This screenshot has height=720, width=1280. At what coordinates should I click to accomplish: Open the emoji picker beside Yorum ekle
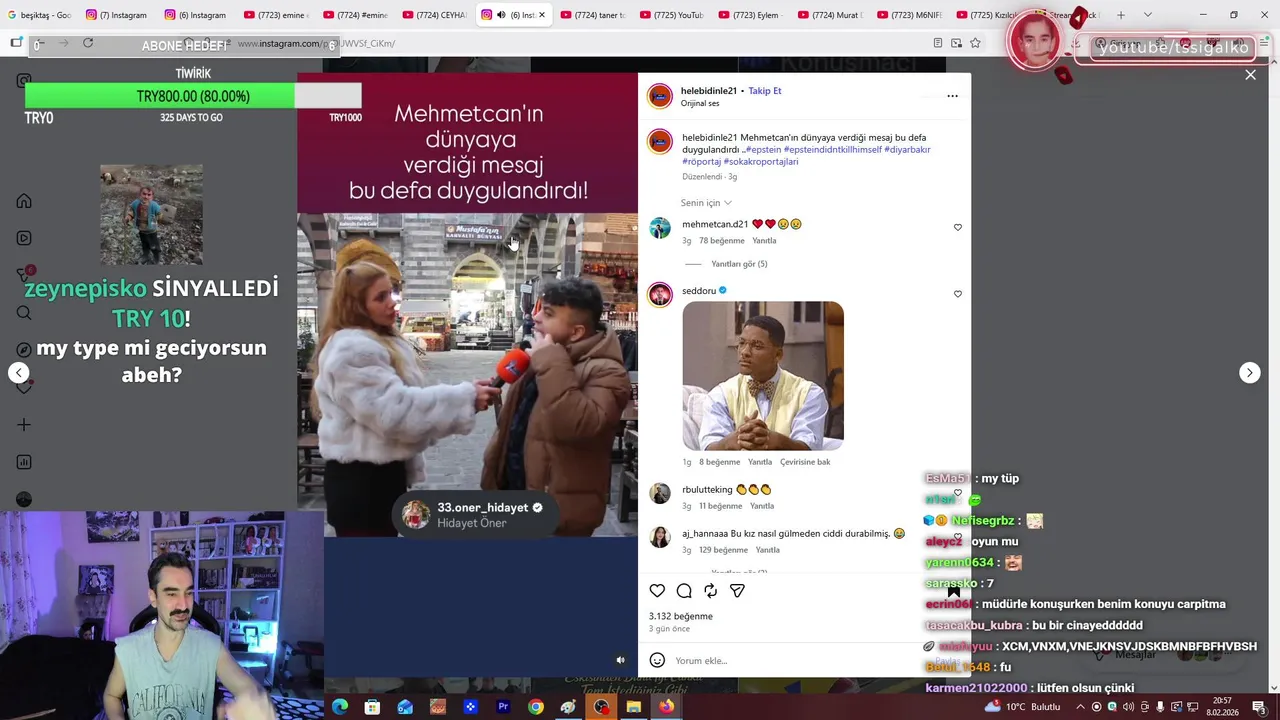[657, 660]
